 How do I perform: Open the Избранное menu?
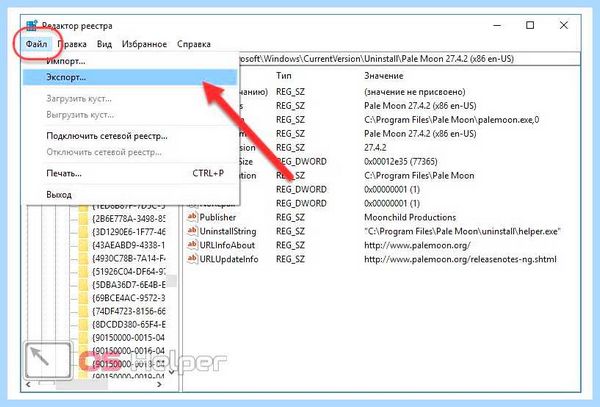[x=144, y=44]
